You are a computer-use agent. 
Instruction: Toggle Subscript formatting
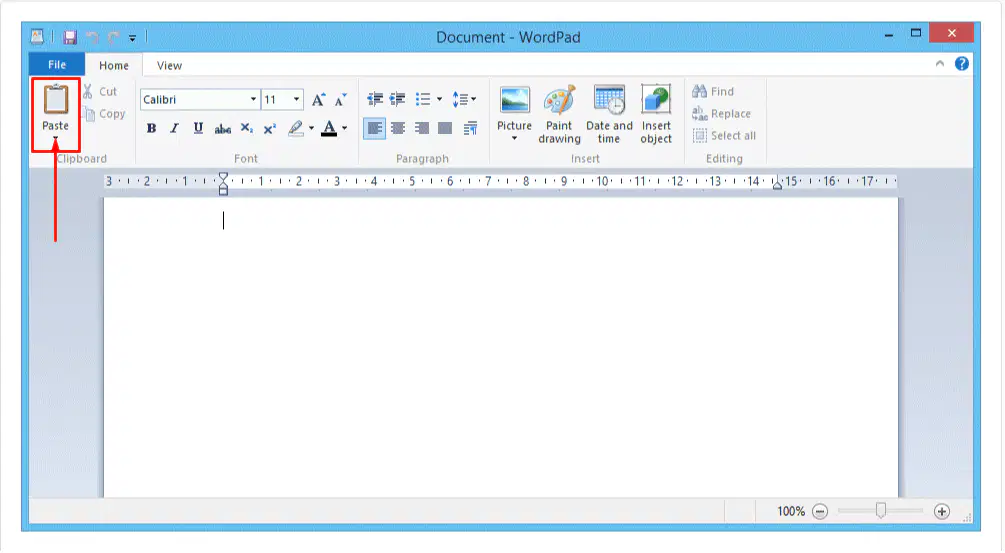[246, 128]
